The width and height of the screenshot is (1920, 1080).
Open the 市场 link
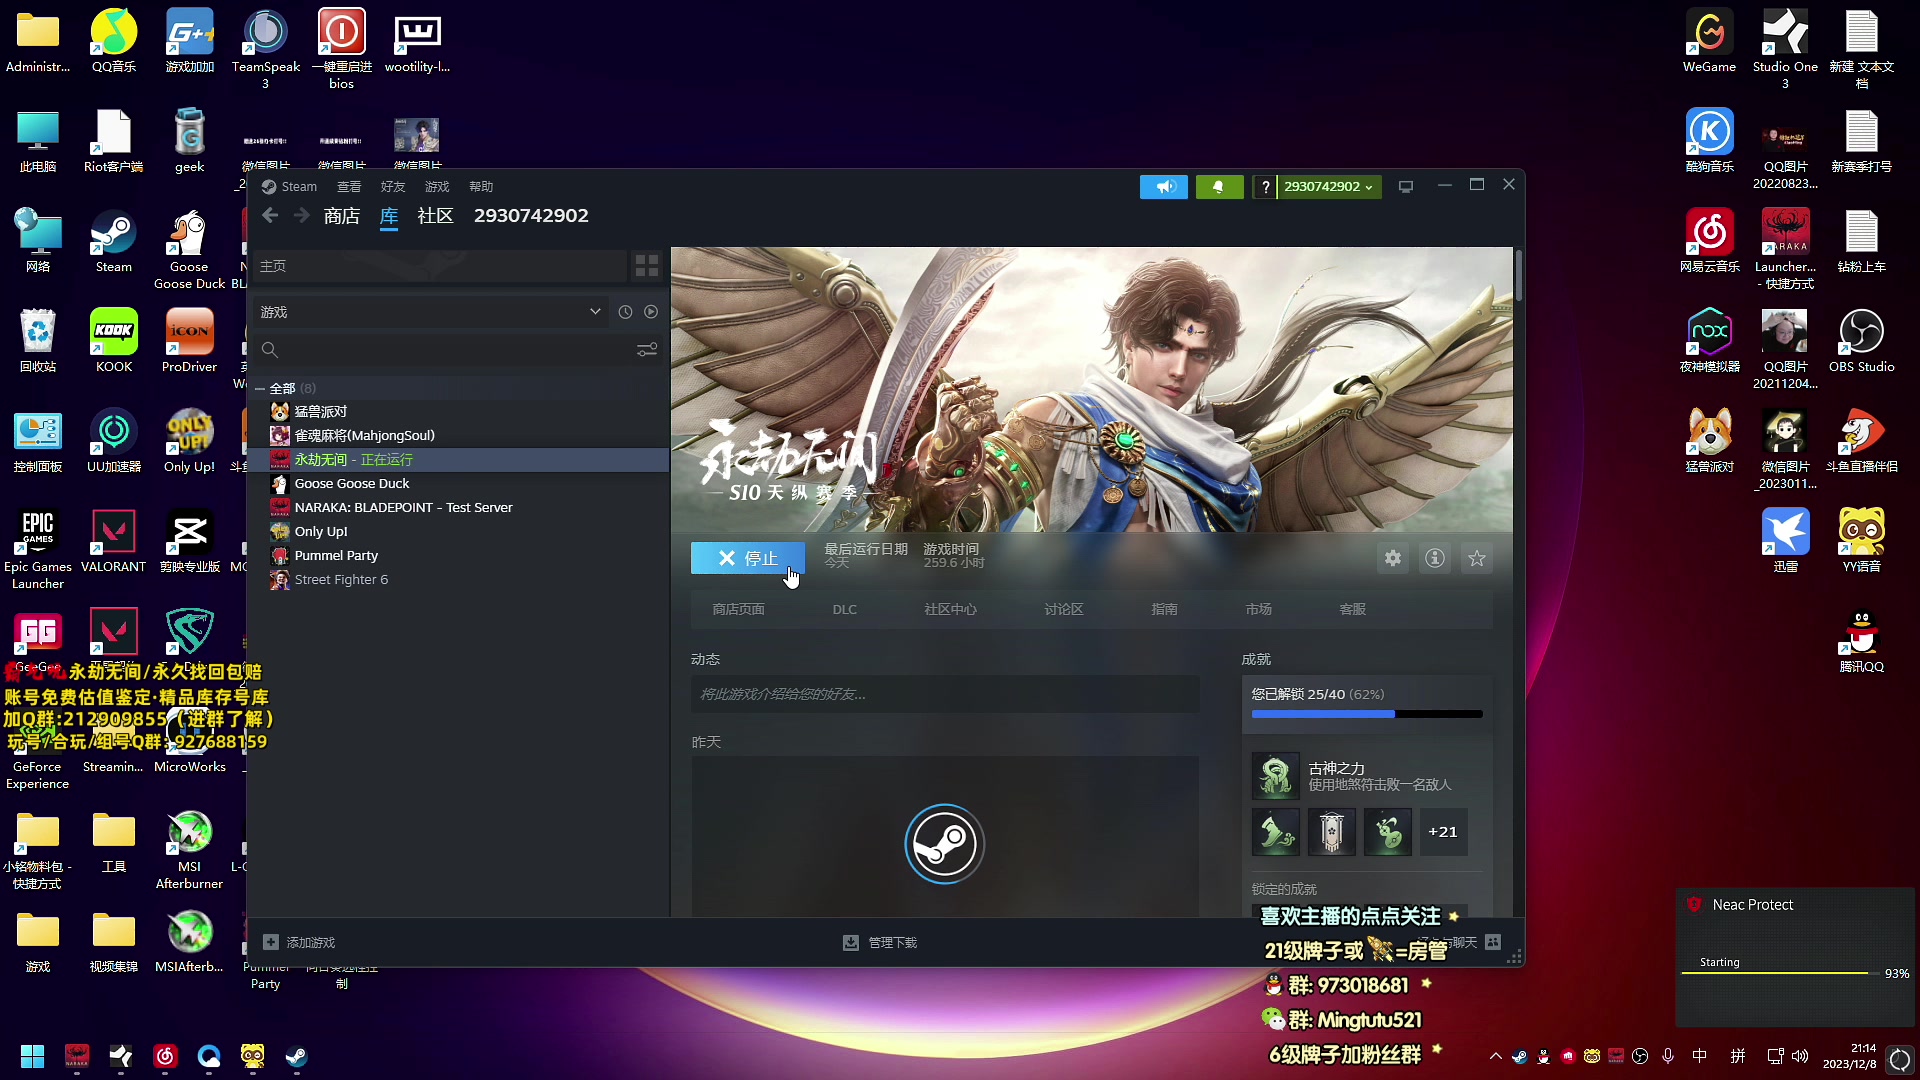(x=1259, y=609)
